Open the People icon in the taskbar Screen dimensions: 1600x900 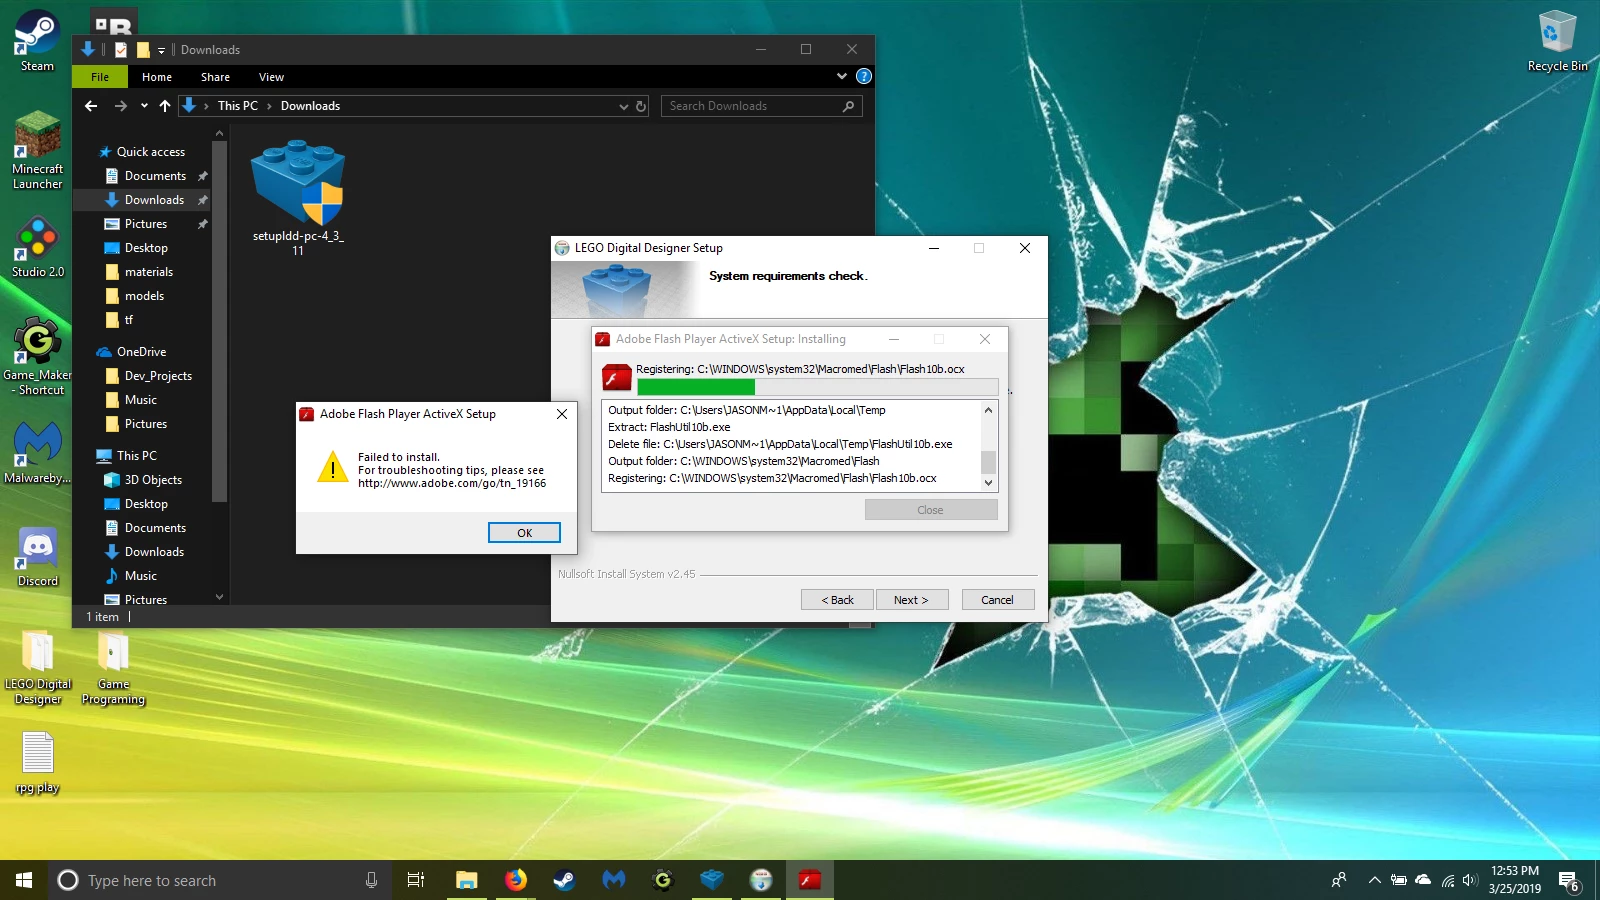[1339, 880]
